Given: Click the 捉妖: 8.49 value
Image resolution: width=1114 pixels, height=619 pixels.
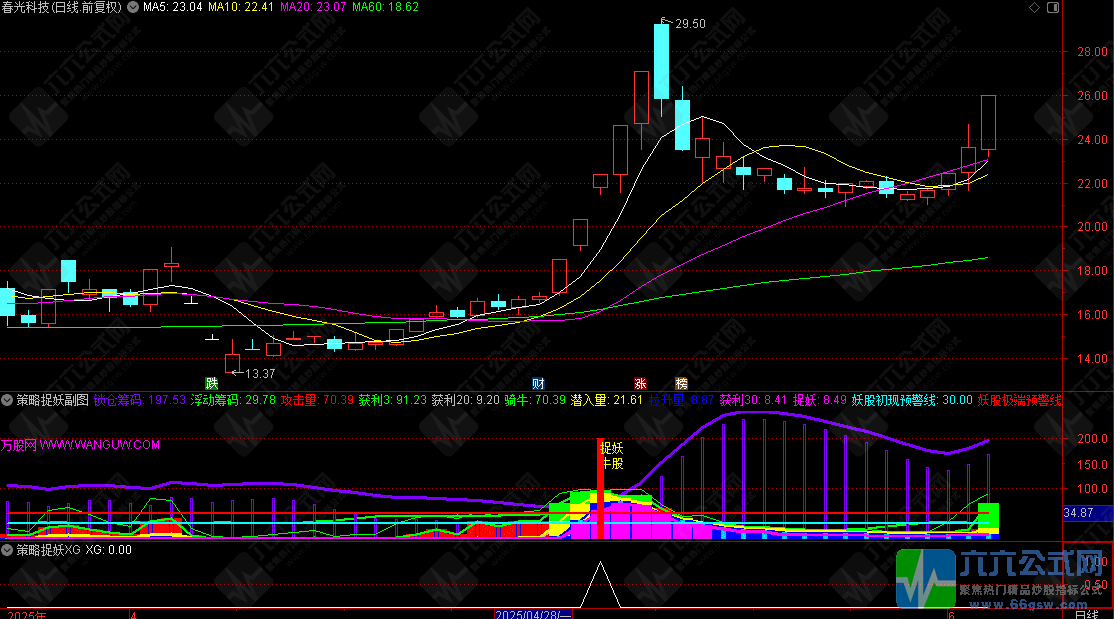Looking at the screenshot, I should [x=820, y=400].
